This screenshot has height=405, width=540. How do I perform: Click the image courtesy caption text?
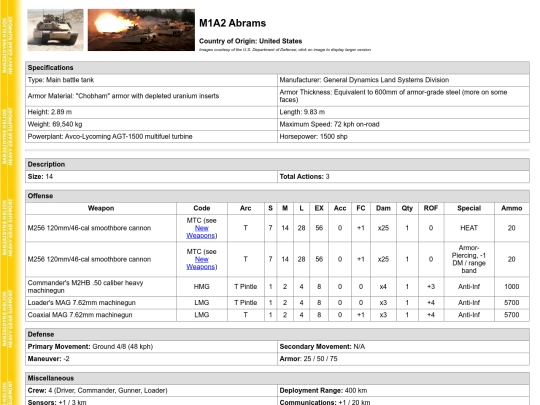pyautogui.click(x=285, y=50)
